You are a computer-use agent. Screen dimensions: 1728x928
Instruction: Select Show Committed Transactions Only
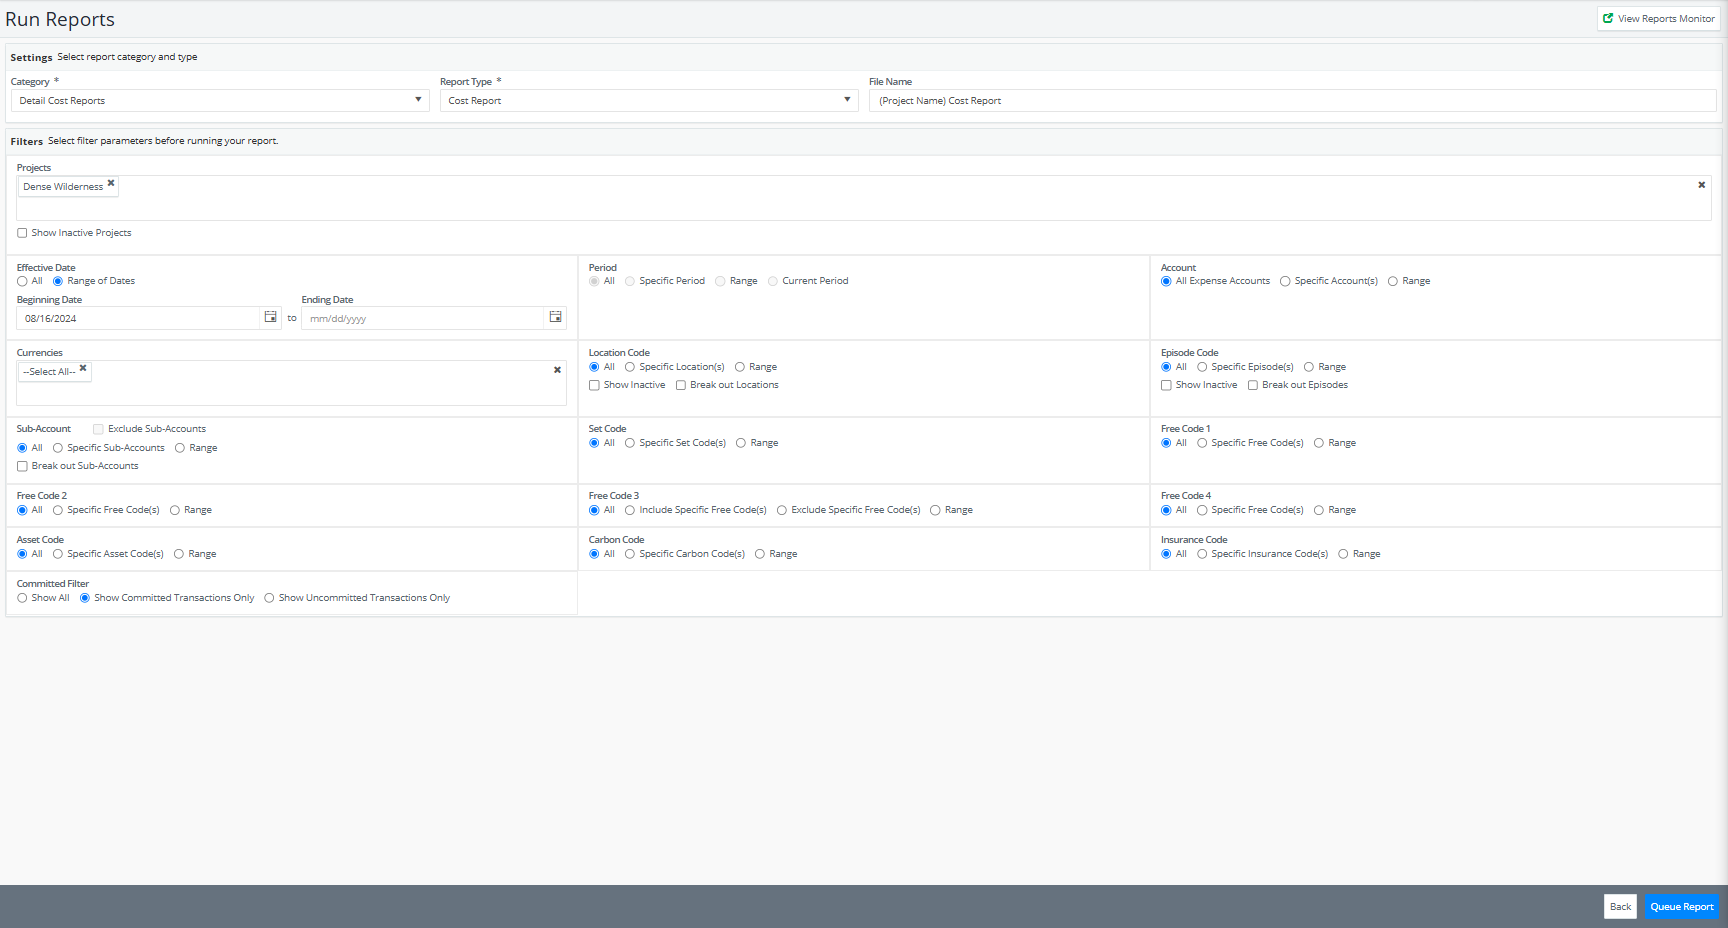pyautogui.click(x=85, y=598)
